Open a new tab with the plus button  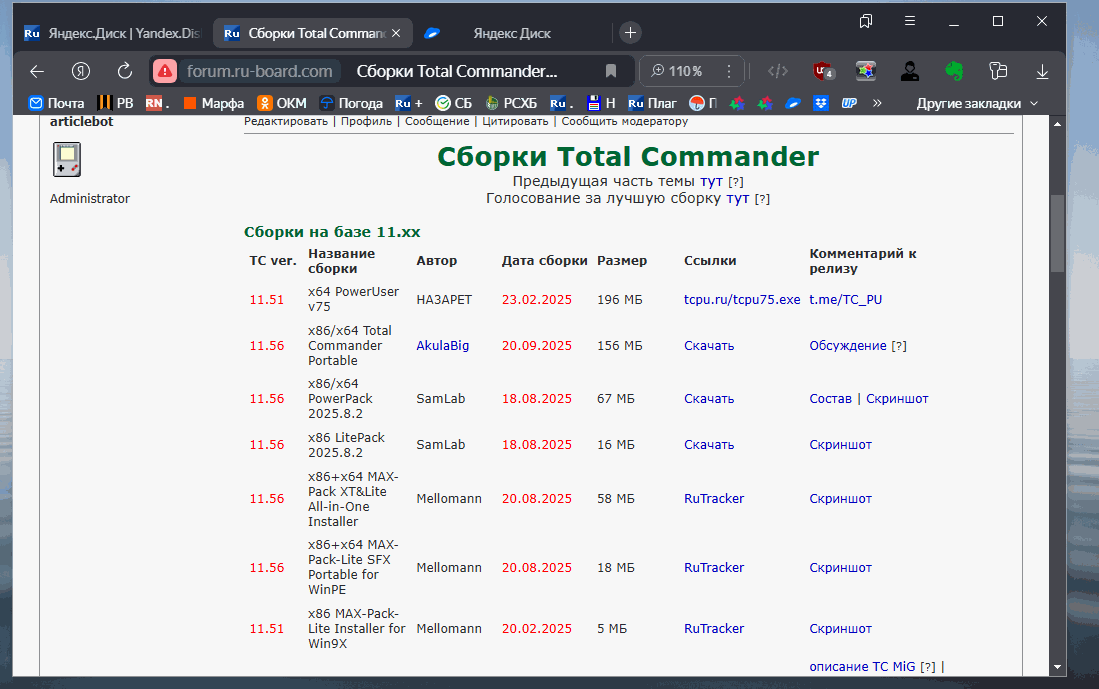coord(630,33)
